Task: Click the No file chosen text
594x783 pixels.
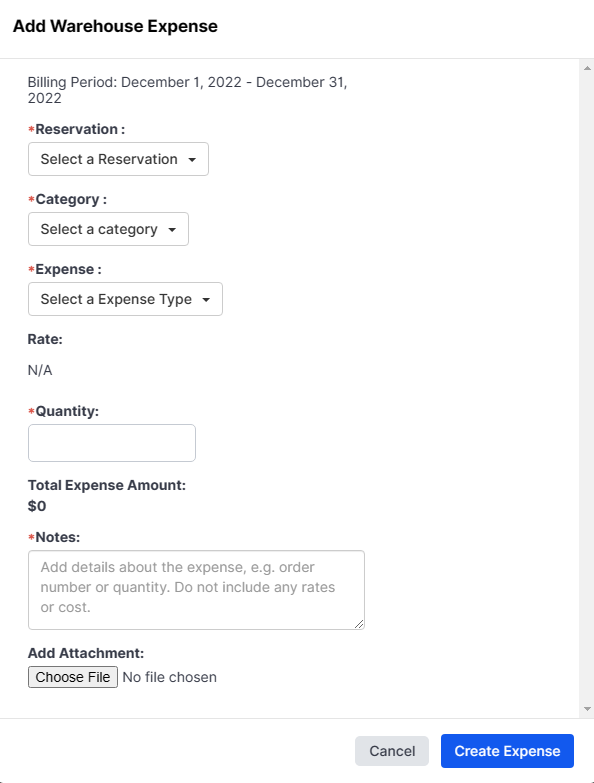Action: [170, 677]
